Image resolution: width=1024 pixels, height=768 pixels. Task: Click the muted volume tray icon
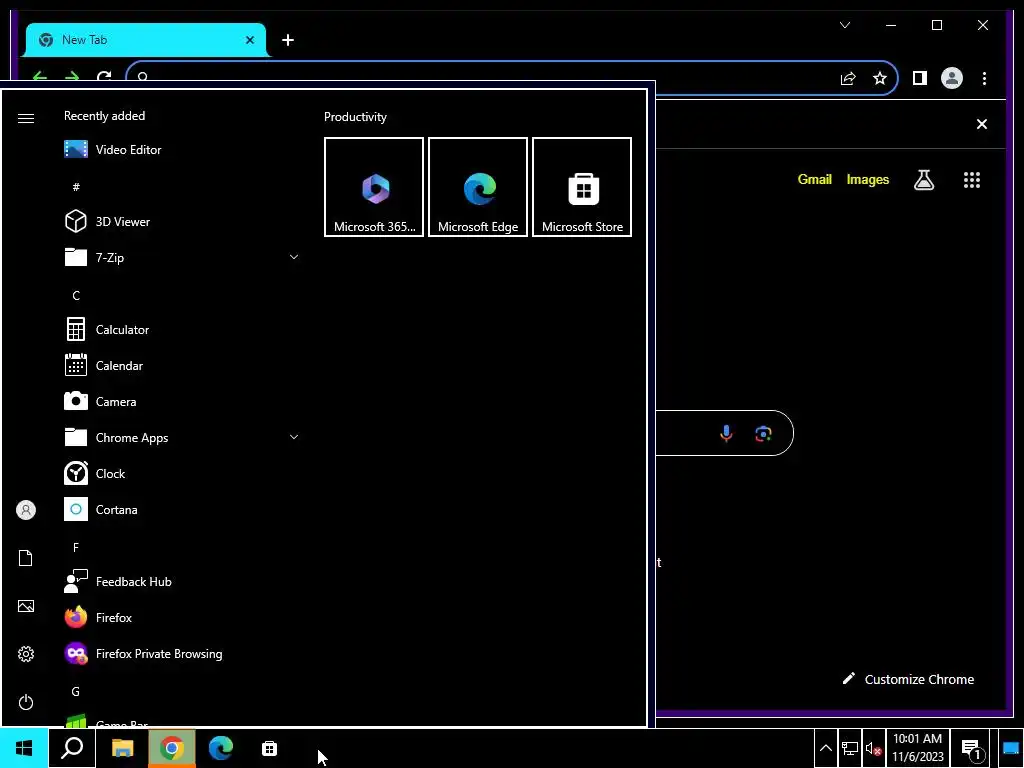point(873,748)
